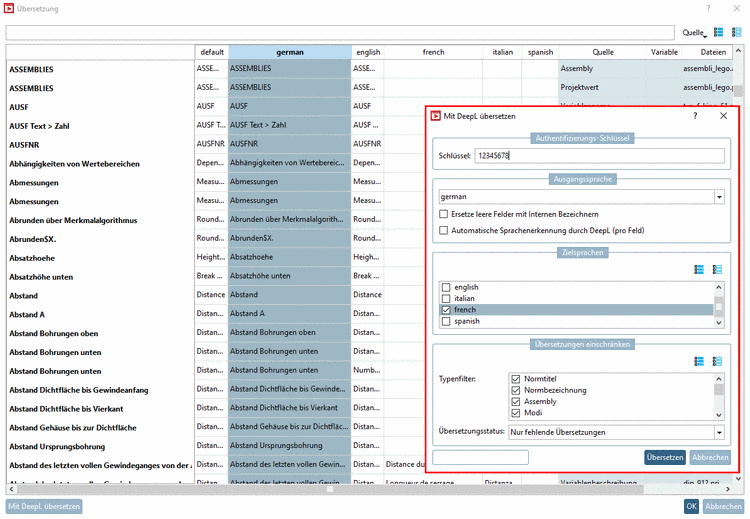This screenshot has width=750, height=519.
Task: Select 'Absatzhöhe unten' cell in german column
Action: (x=289, y=276)
